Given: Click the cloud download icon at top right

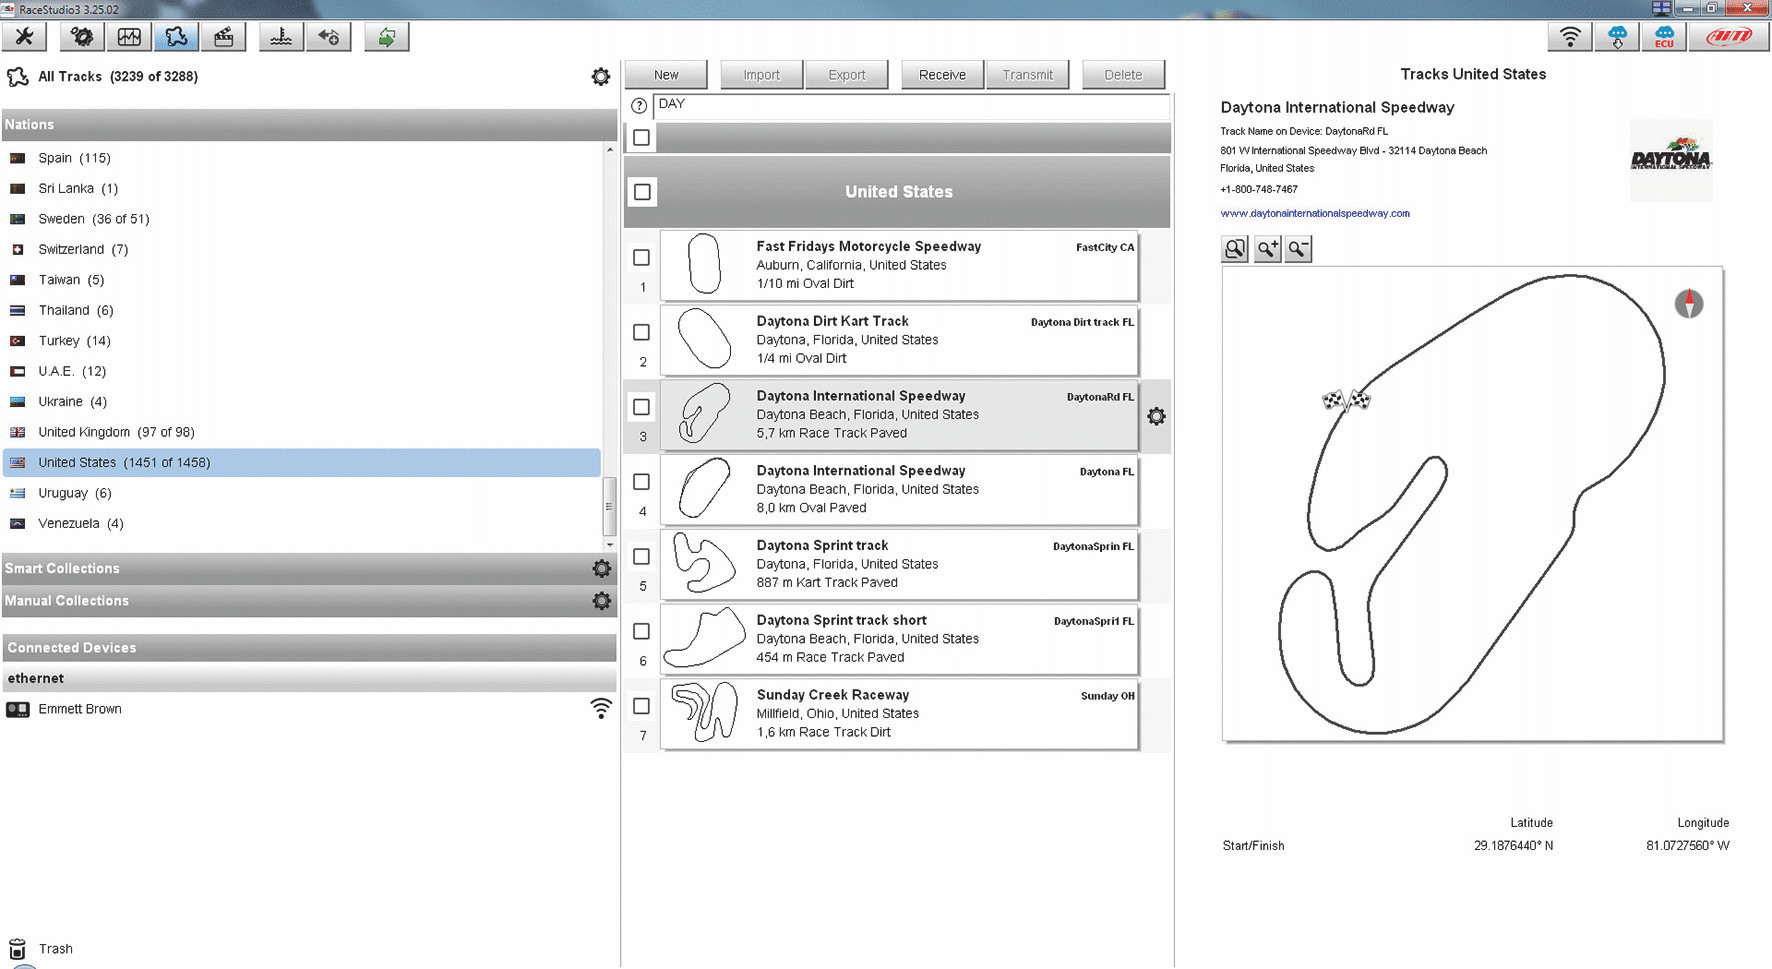Looking at the screenshot, I should [1617, 37].
